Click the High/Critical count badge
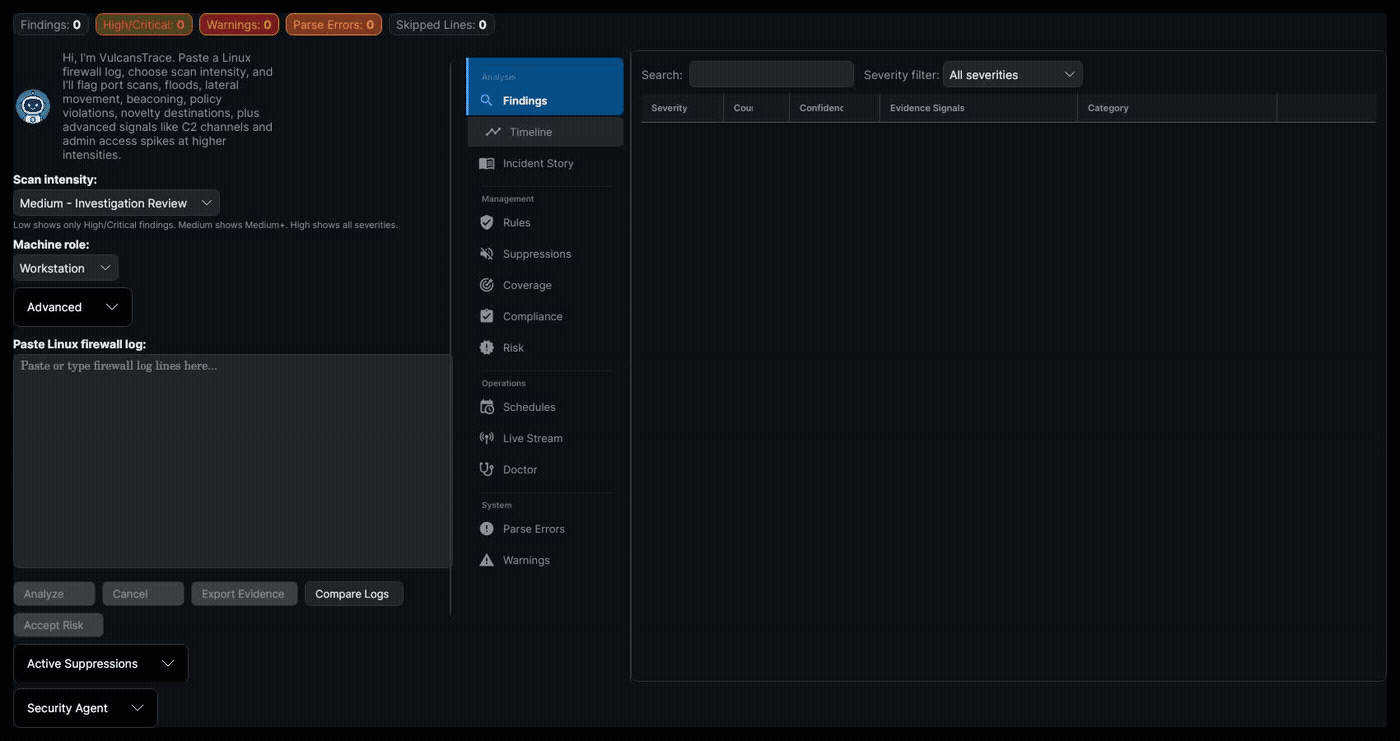This screenshot has width=1400, height=741. [144, 24]
